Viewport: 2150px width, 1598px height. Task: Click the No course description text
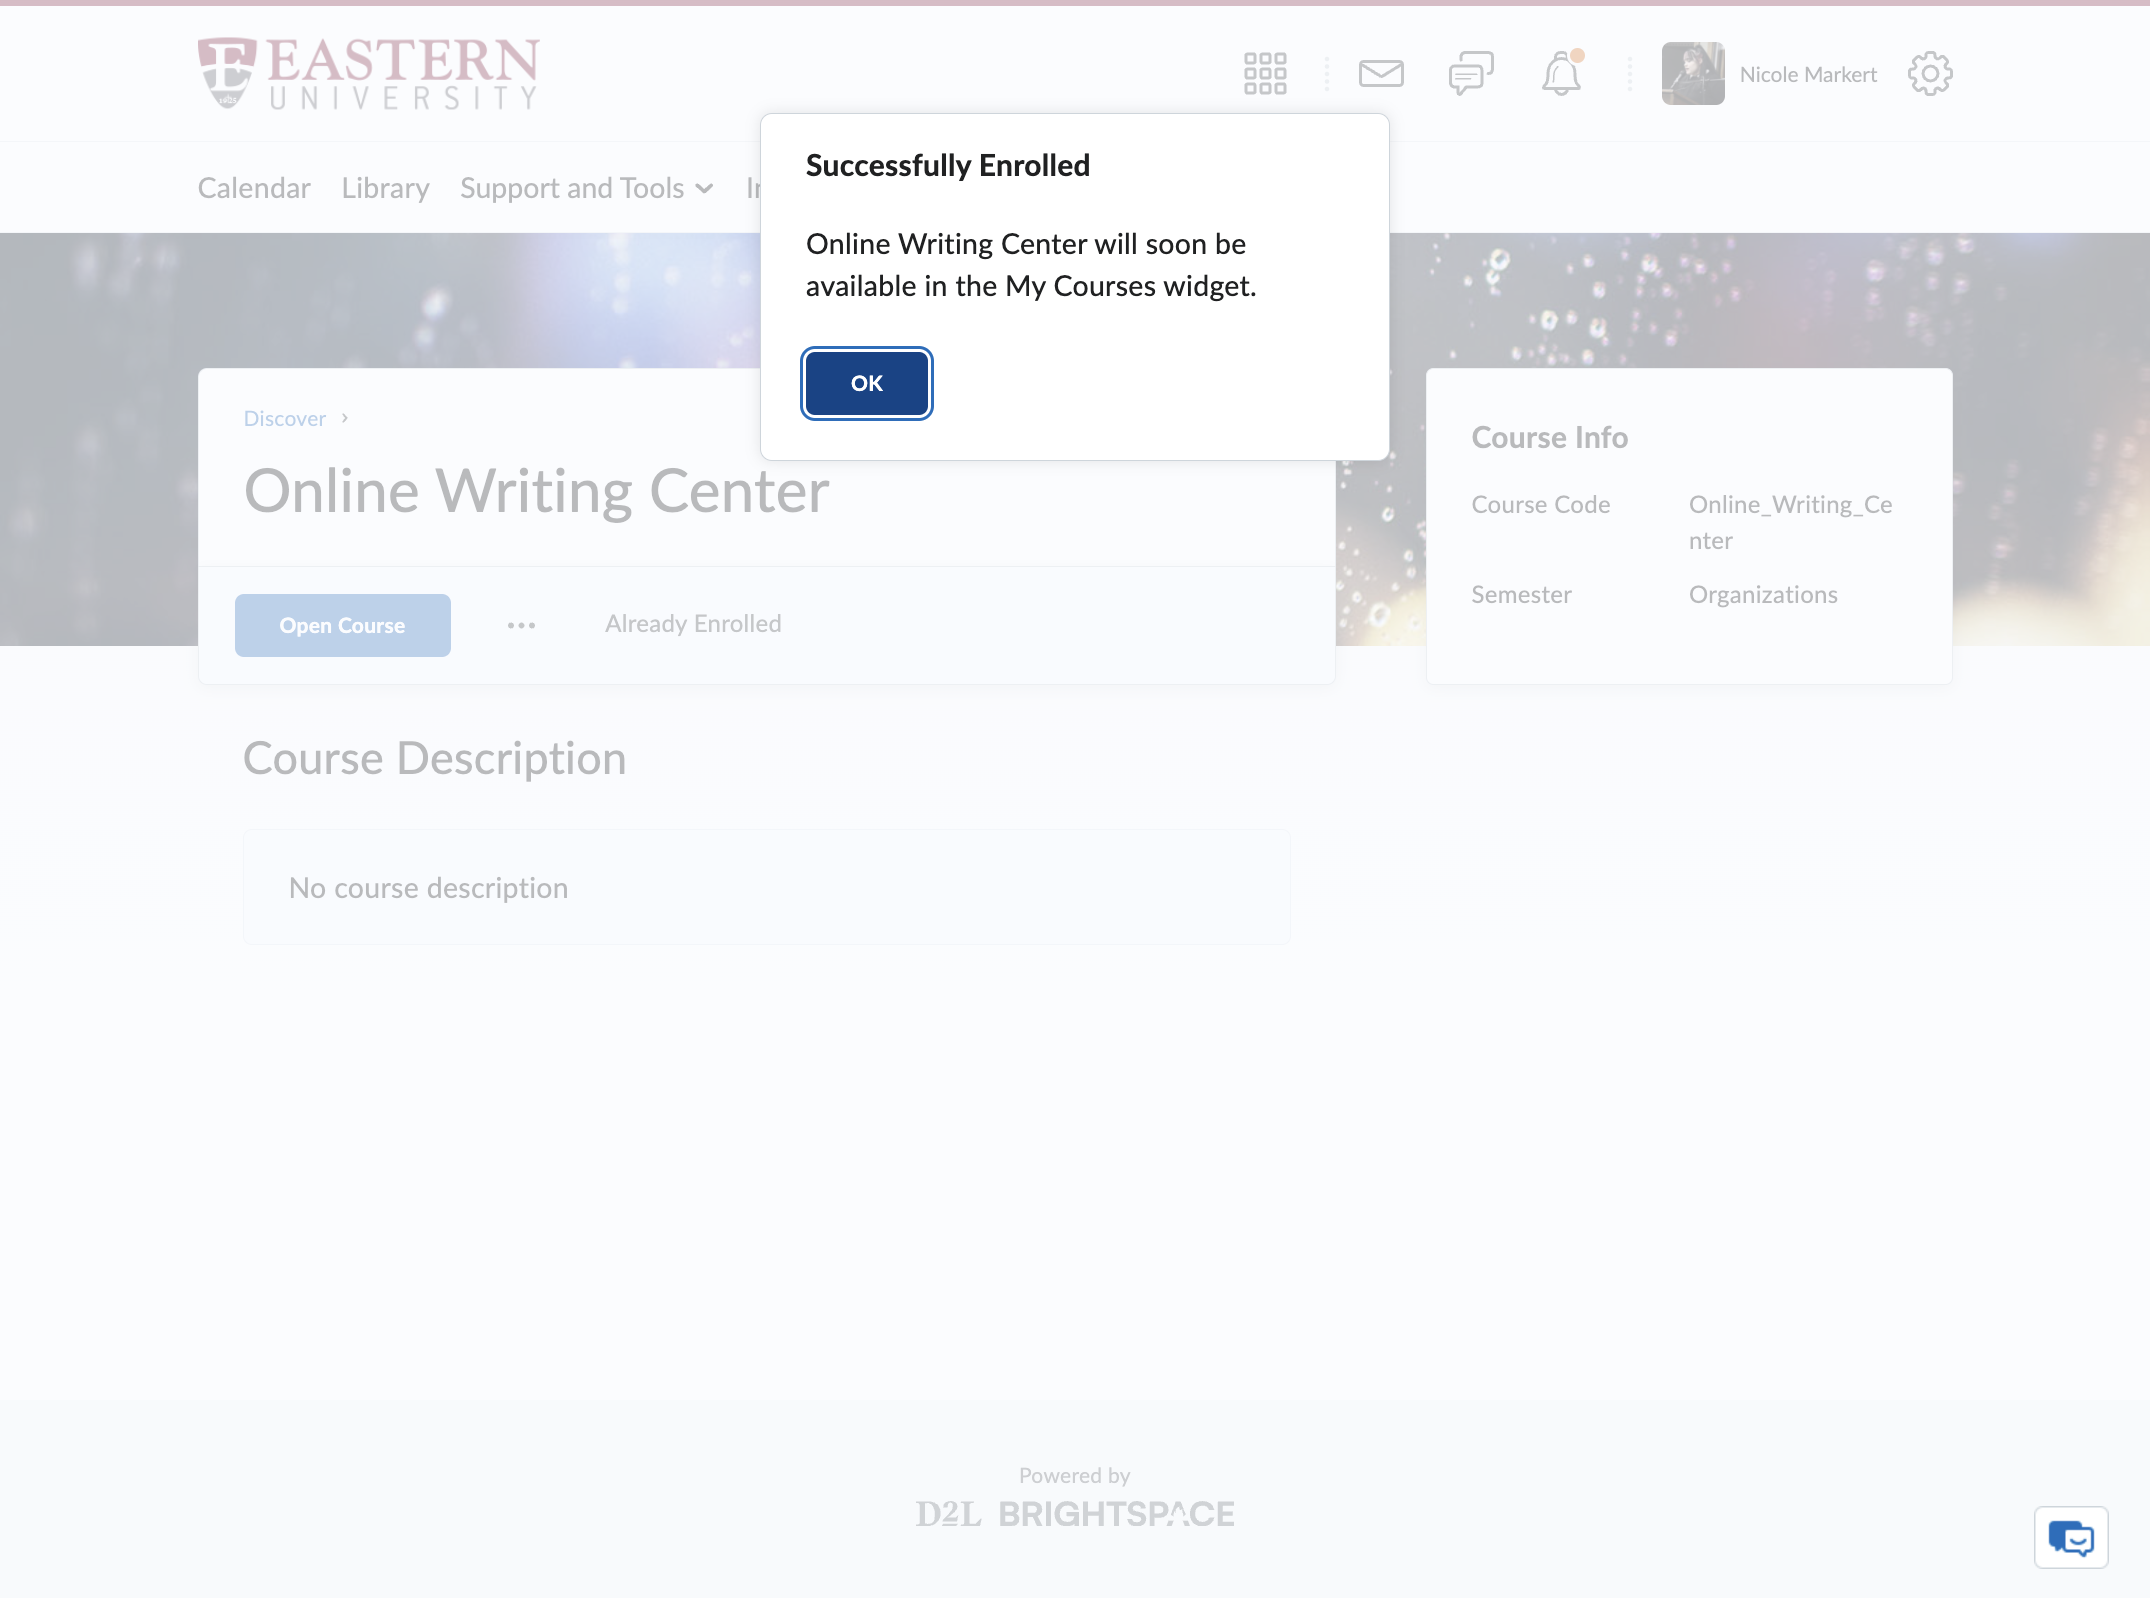(x=428, y=888)
